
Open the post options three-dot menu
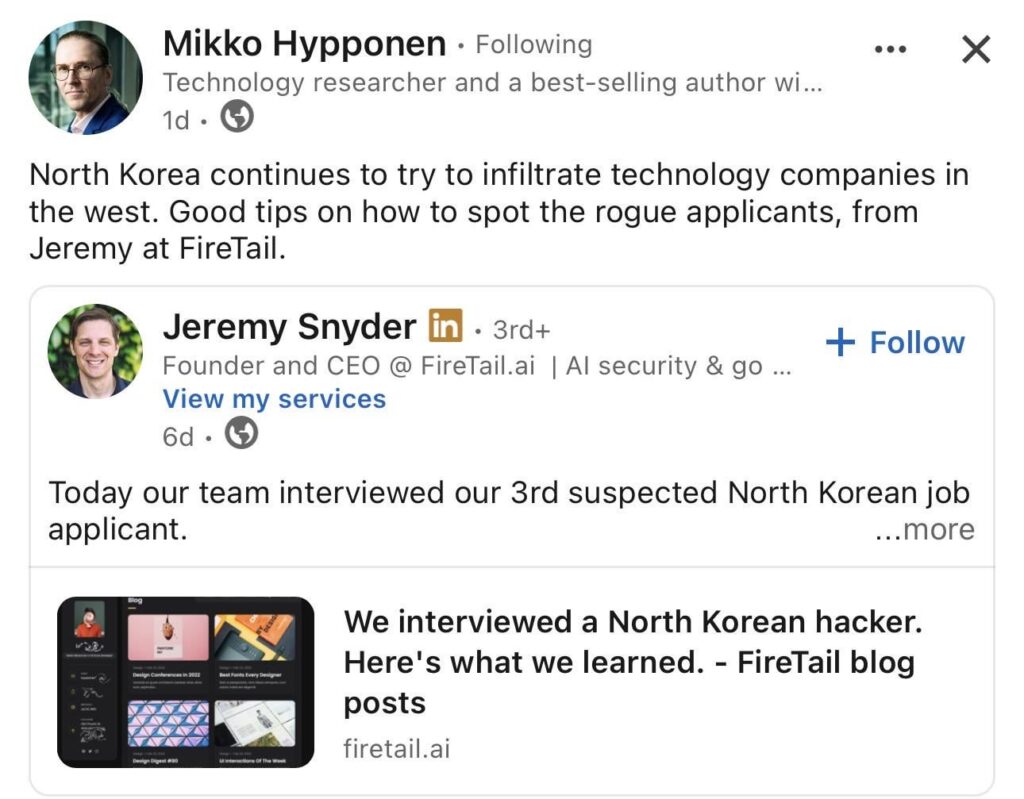889,47
